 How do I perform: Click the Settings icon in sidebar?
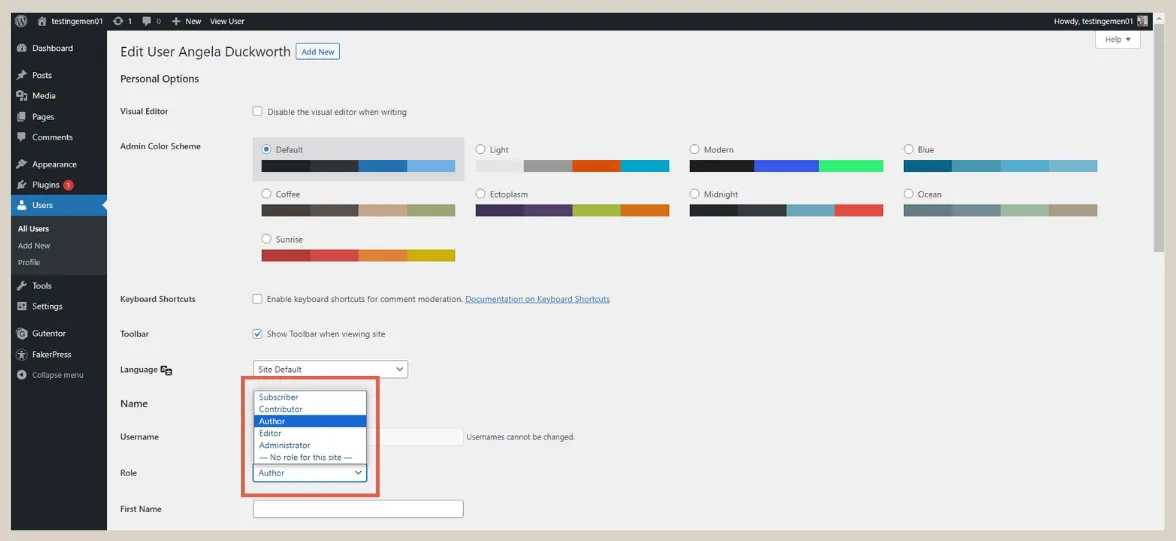click(22, 306)
